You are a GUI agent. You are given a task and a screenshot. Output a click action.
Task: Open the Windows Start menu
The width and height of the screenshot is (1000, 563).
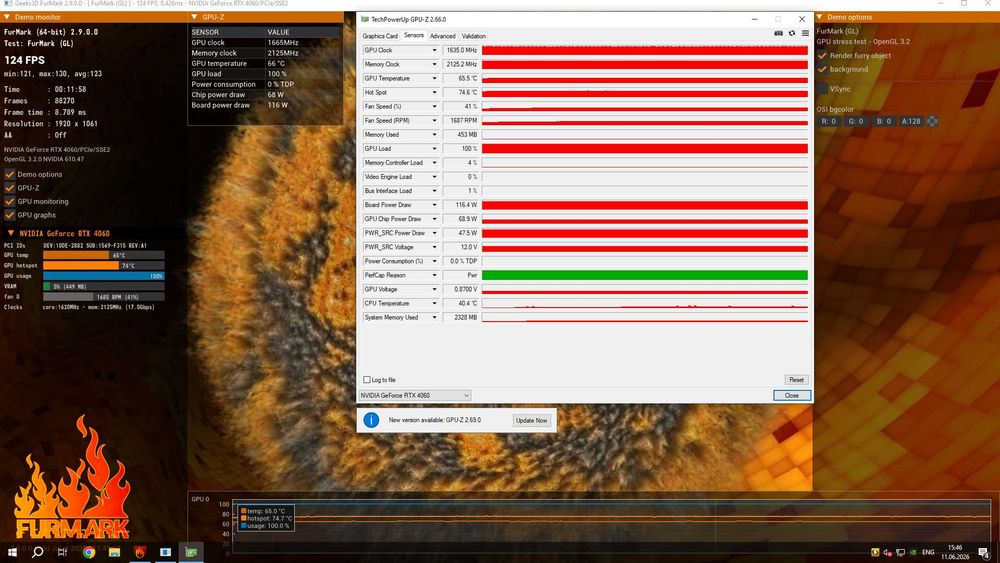12,552
